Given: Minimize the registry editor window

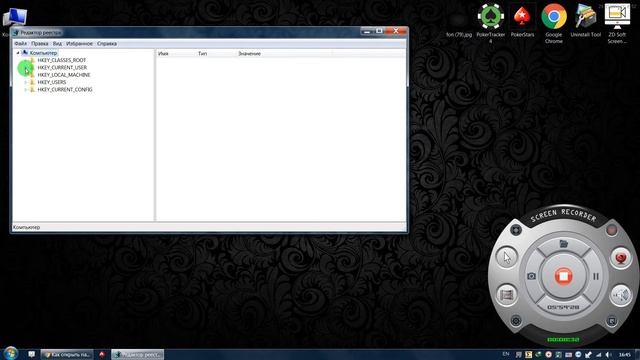Looking at the screenshot, I should pos(367,31).
